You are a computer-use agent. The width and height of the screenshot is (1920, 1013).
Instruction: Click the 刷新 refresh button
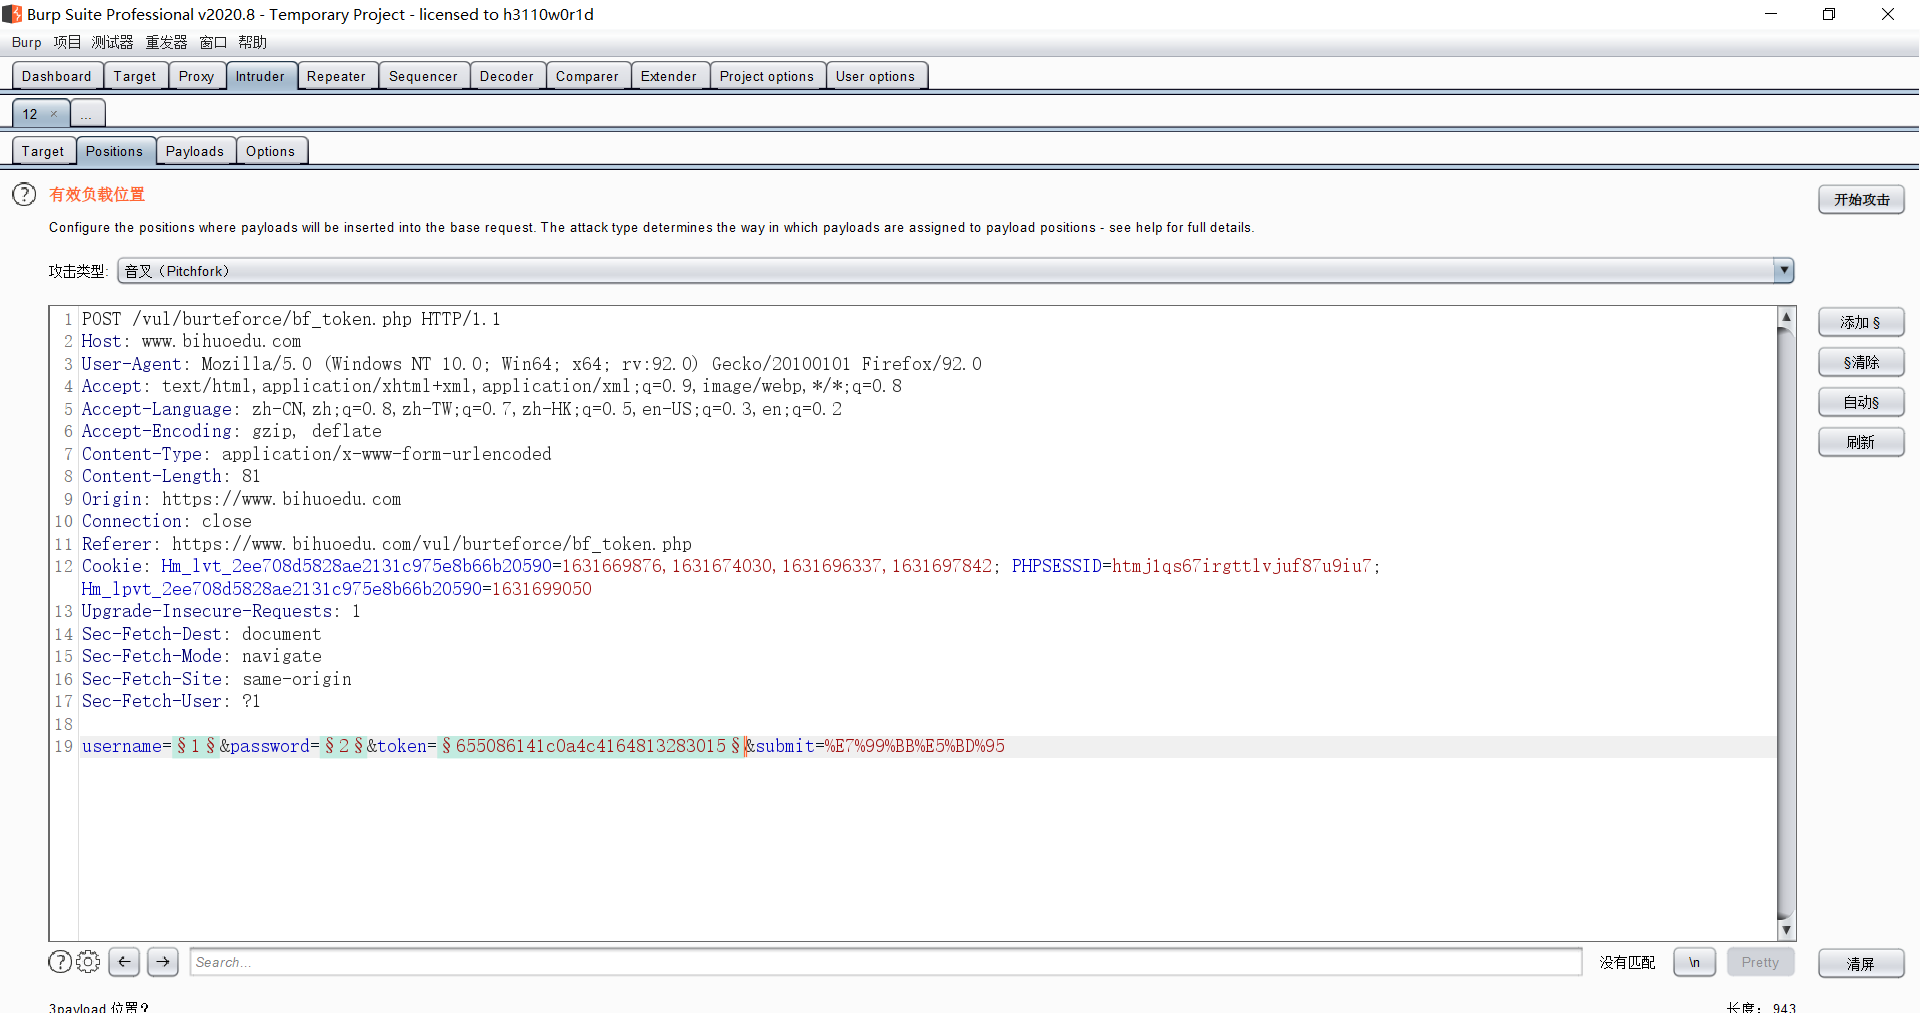tap(1861, 442)
